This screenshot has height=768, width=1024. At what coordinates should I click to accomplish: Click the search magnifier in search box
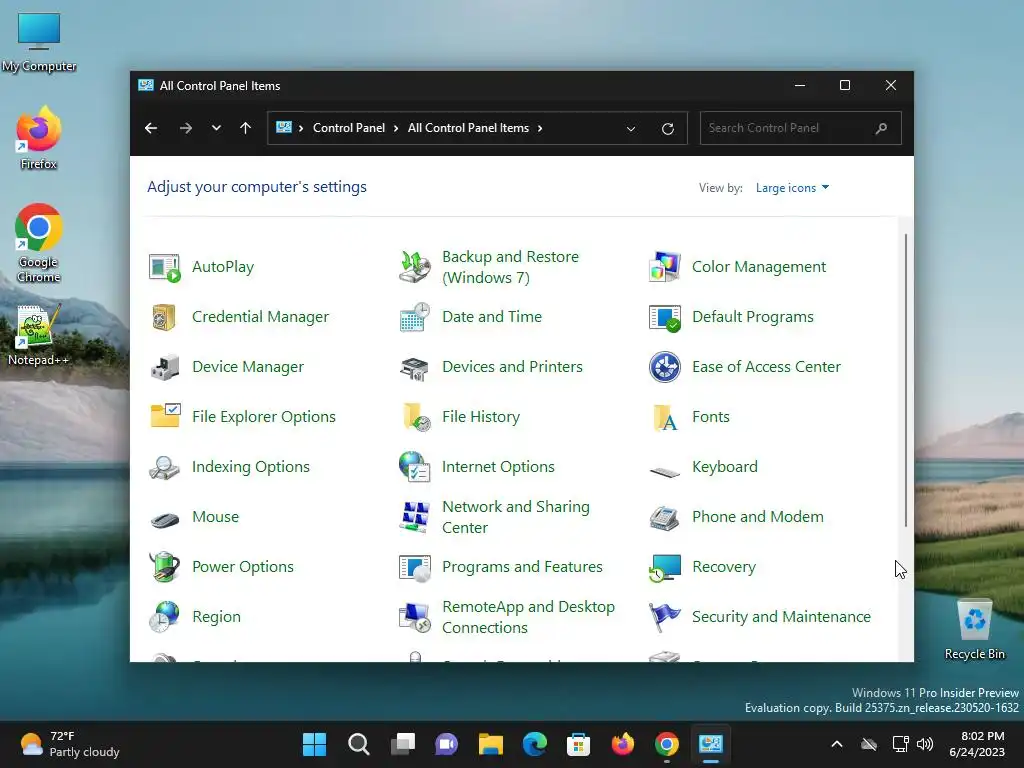pyautogui.click(x=881, y=128)
